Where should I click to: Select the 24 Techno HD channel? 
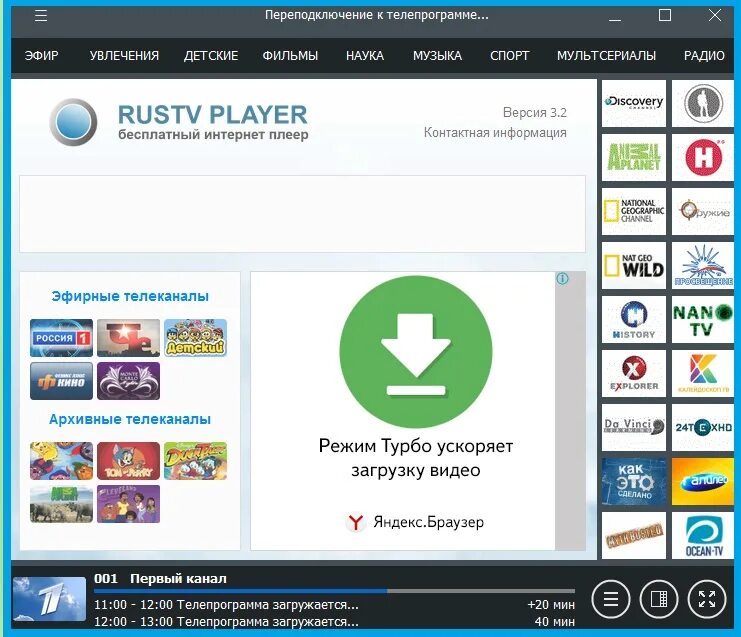pos(703,427)
